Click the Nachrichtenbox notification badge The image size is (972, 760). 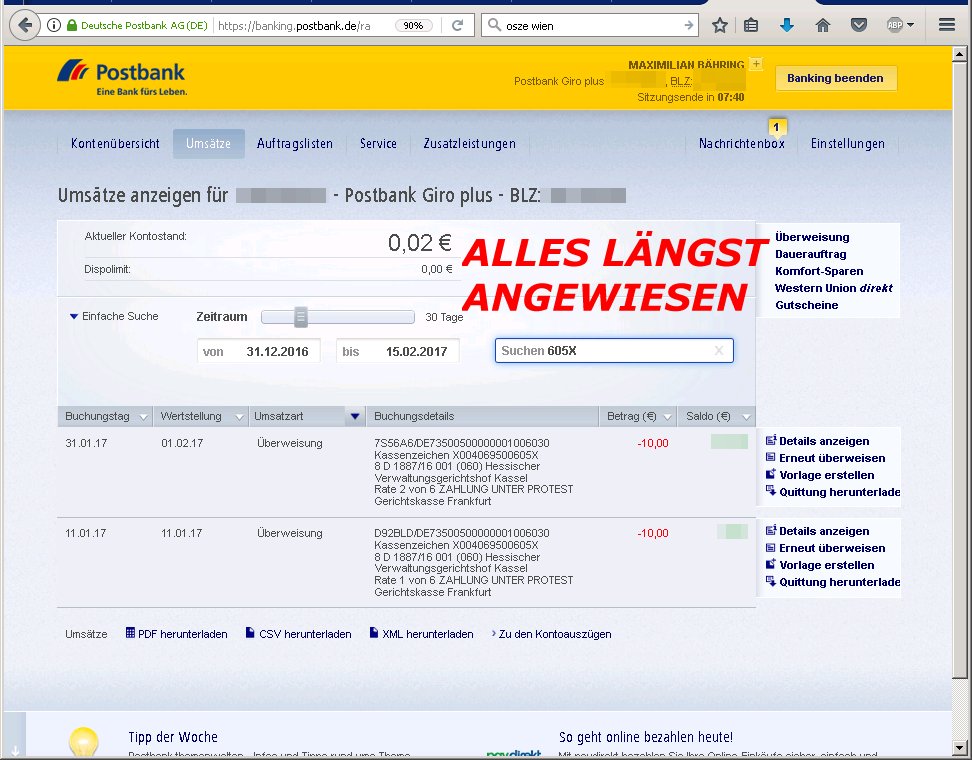pos(776,127)
